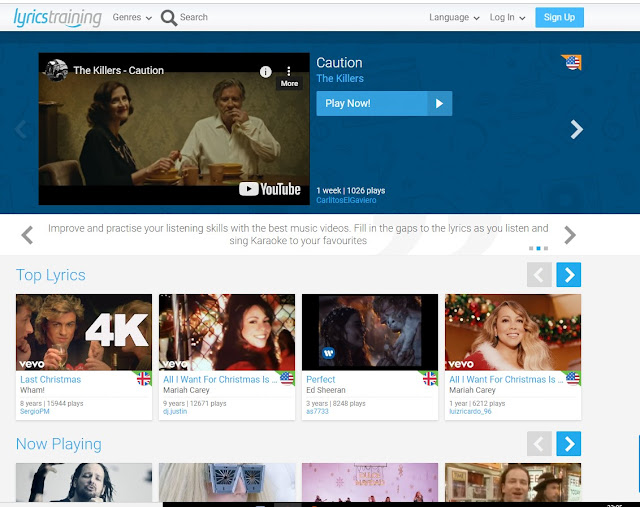Open fourth Now Playing thumbnail with men
Image resolution: width=640 pixels, height=507 pixels.
pyautogui.click(x=513, y=483)
